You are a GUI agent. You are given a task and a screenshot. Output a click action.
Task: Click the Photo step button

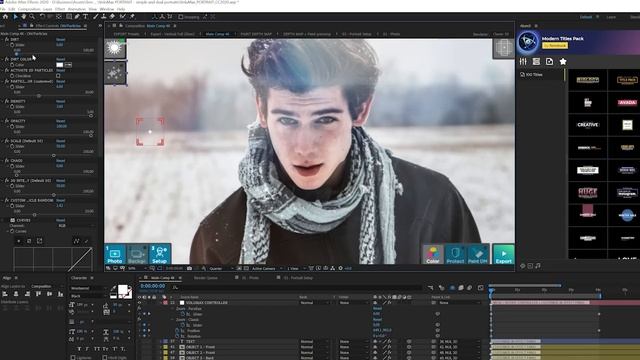tap(115, 254)
